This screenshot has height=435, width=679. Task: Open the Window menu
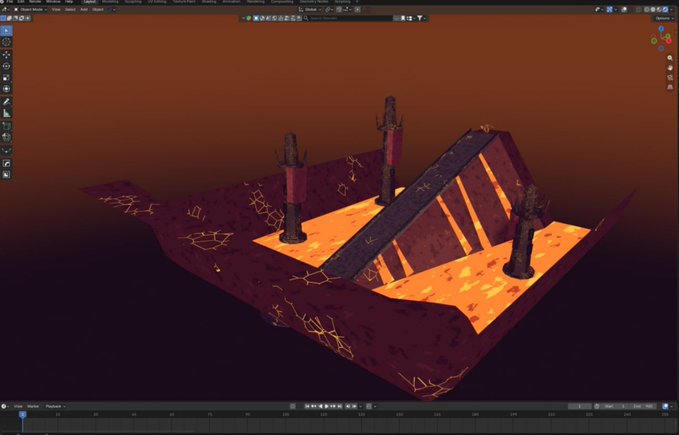53,2
